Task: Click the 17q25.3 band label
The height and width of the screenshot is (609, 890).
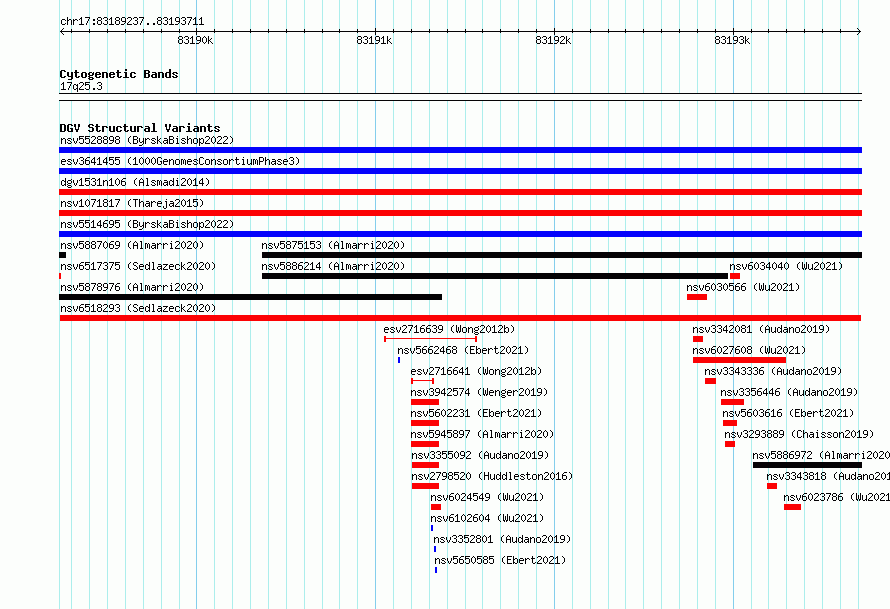Action: pos(81,86)
